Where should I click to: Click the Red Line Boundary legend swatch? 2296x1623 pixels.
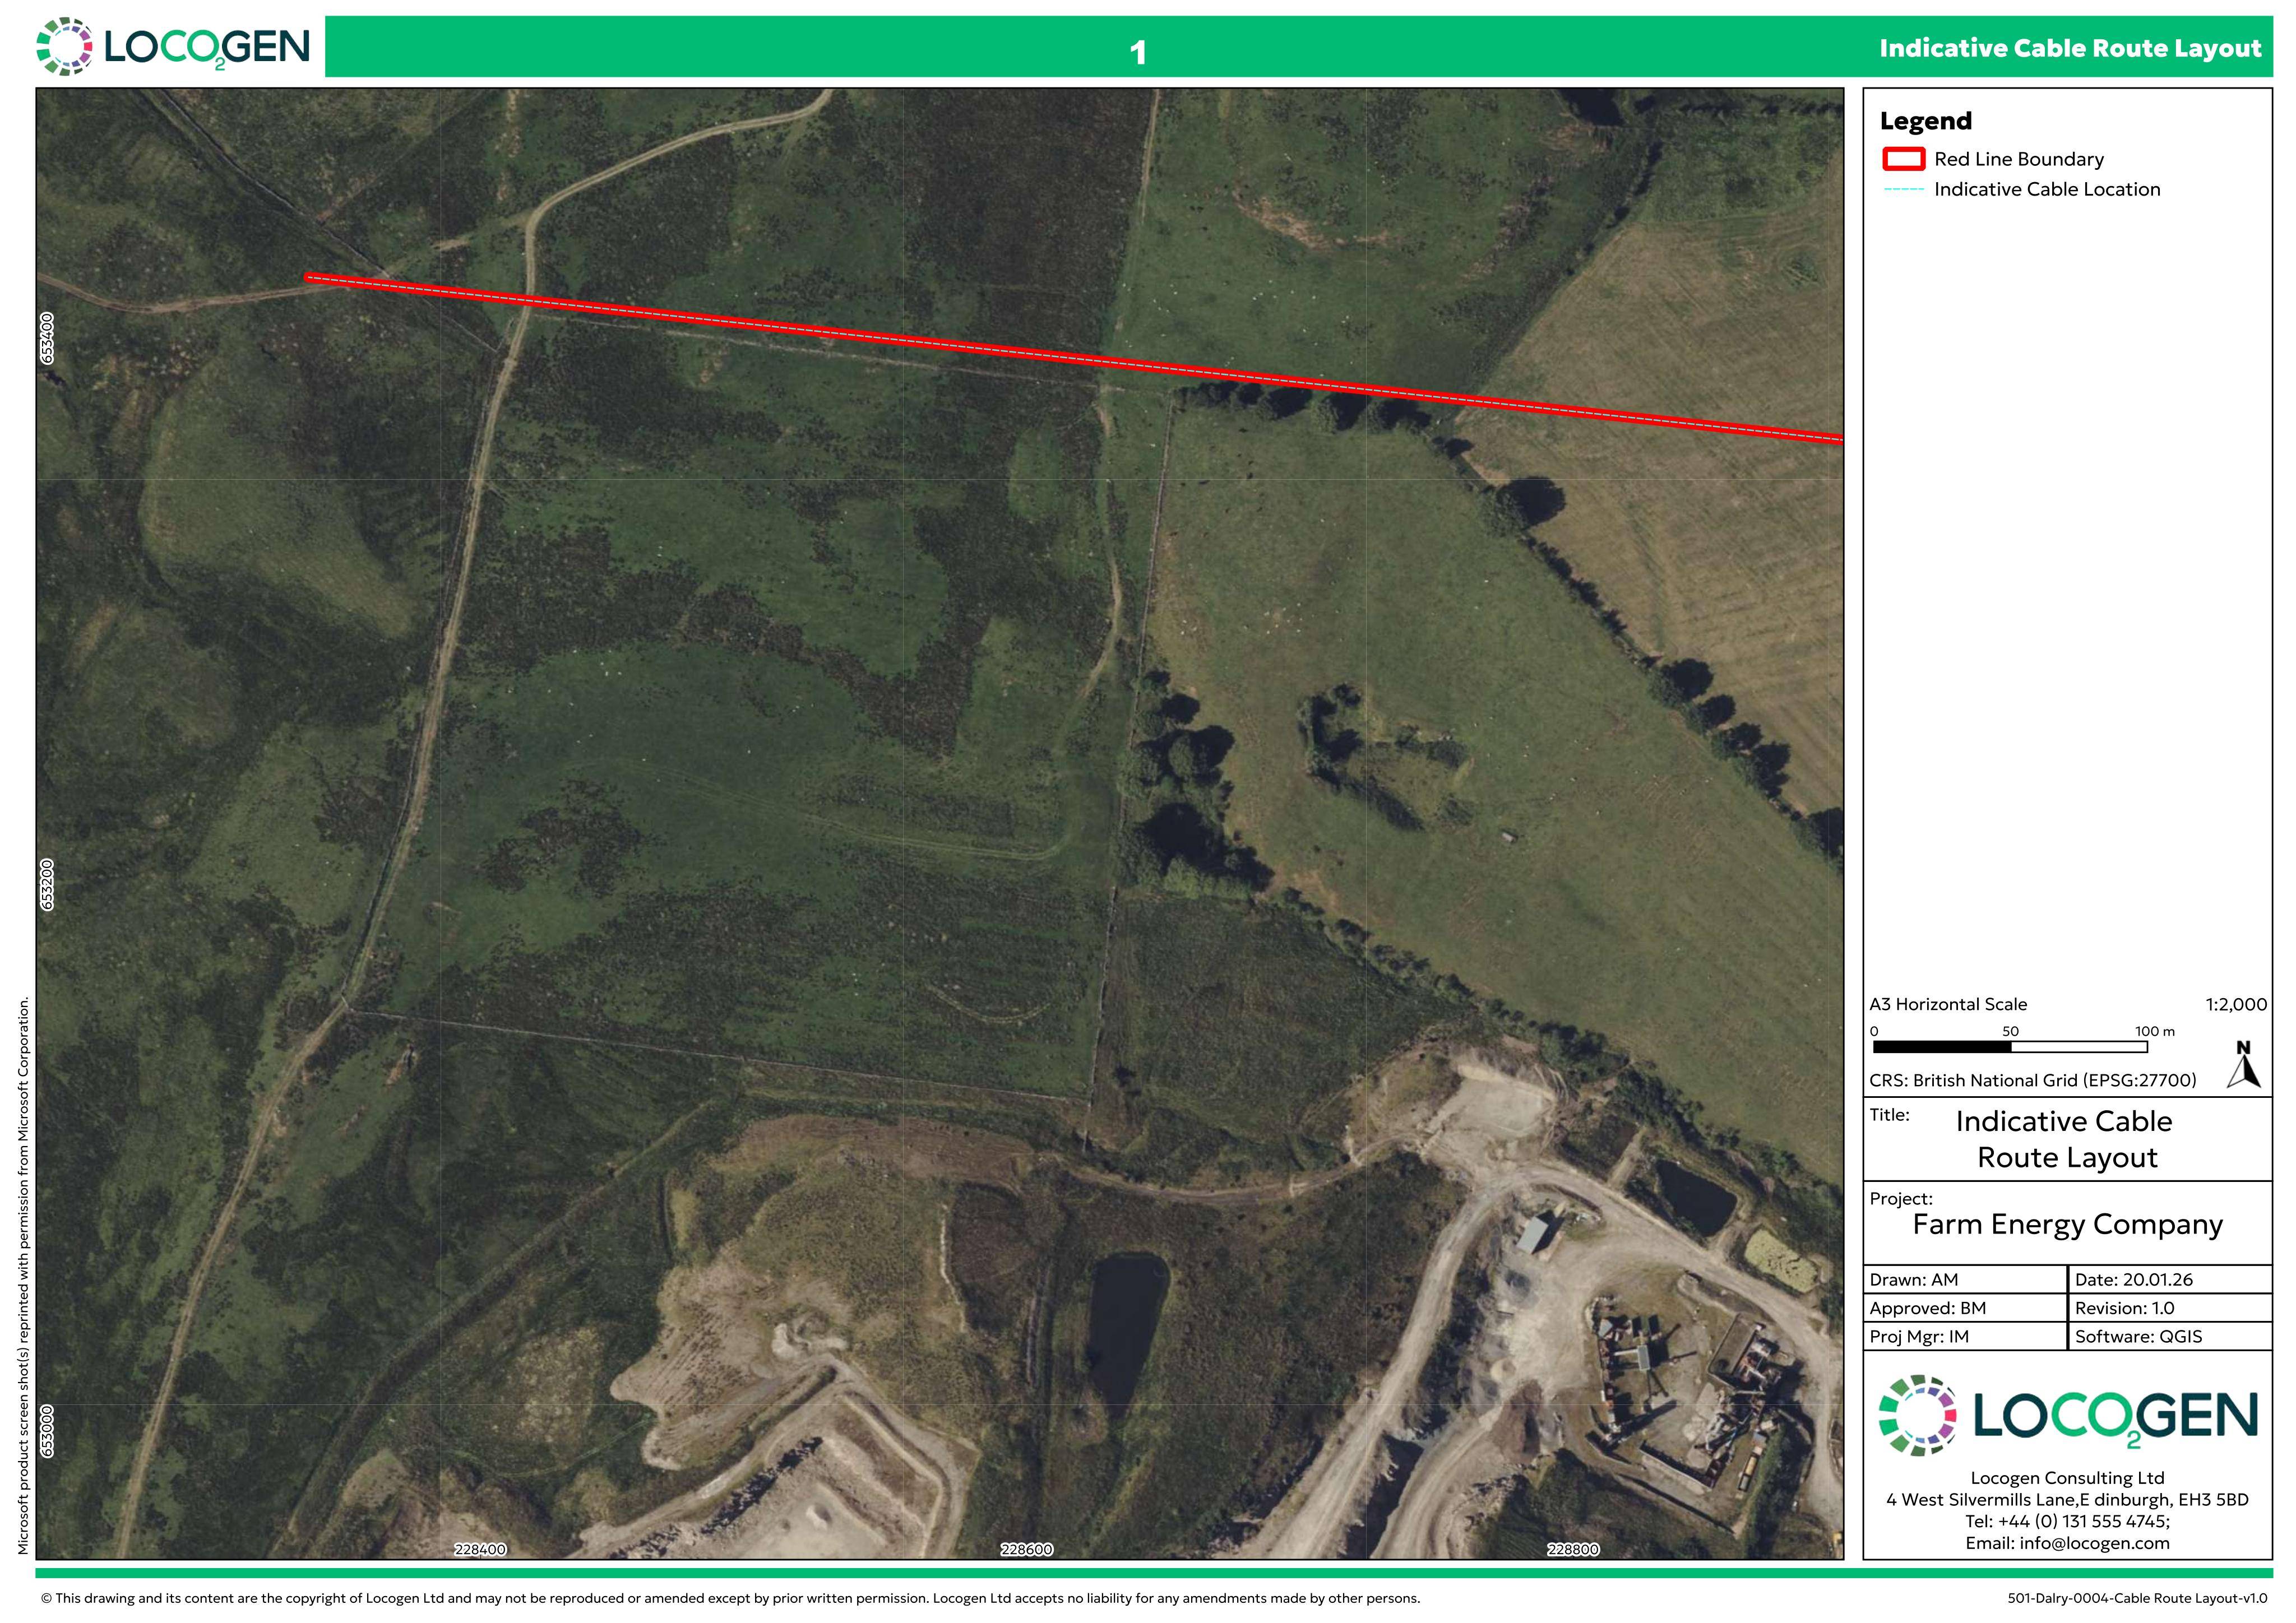click(1903, 159)
